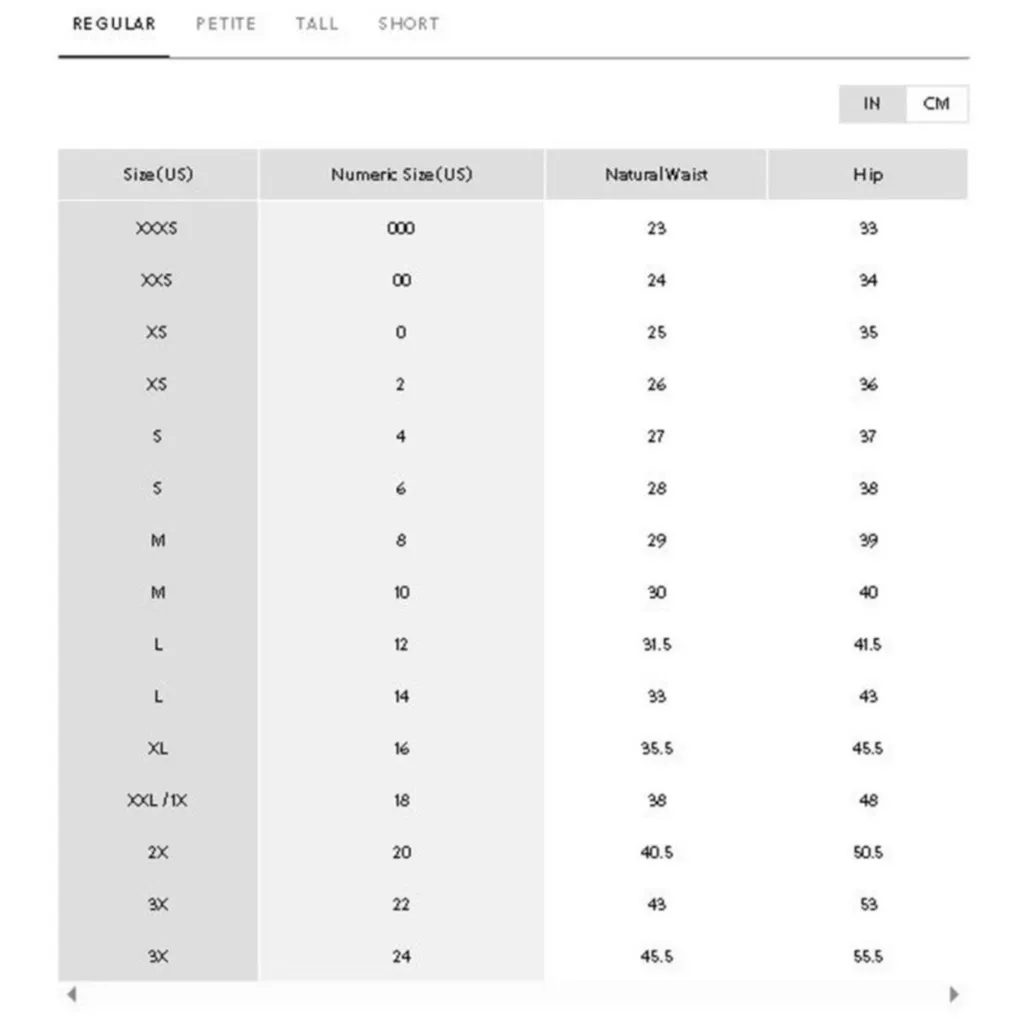Screen dimensions: 1025x1025
Task: Open the TALL sizing tab
Action: coord(316,24)
